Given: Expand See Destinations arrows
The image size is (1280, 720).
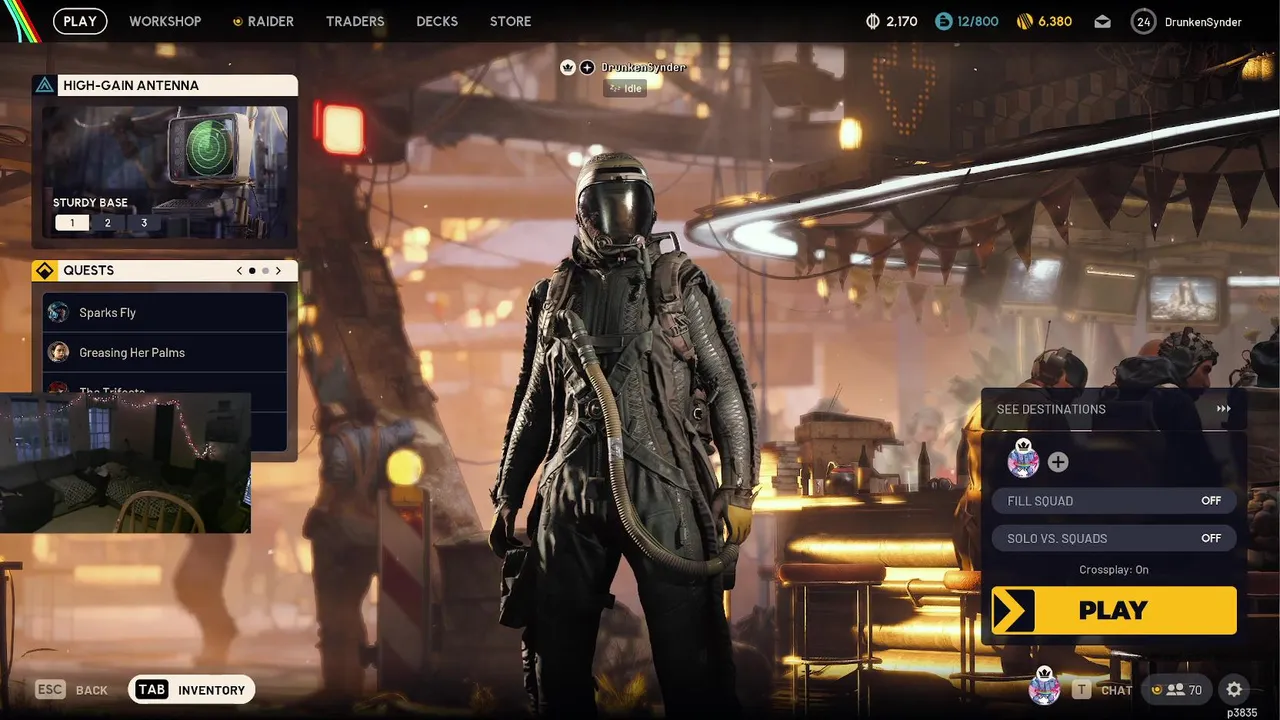Looking at the screenshot, I should (x=1223, y=409).
